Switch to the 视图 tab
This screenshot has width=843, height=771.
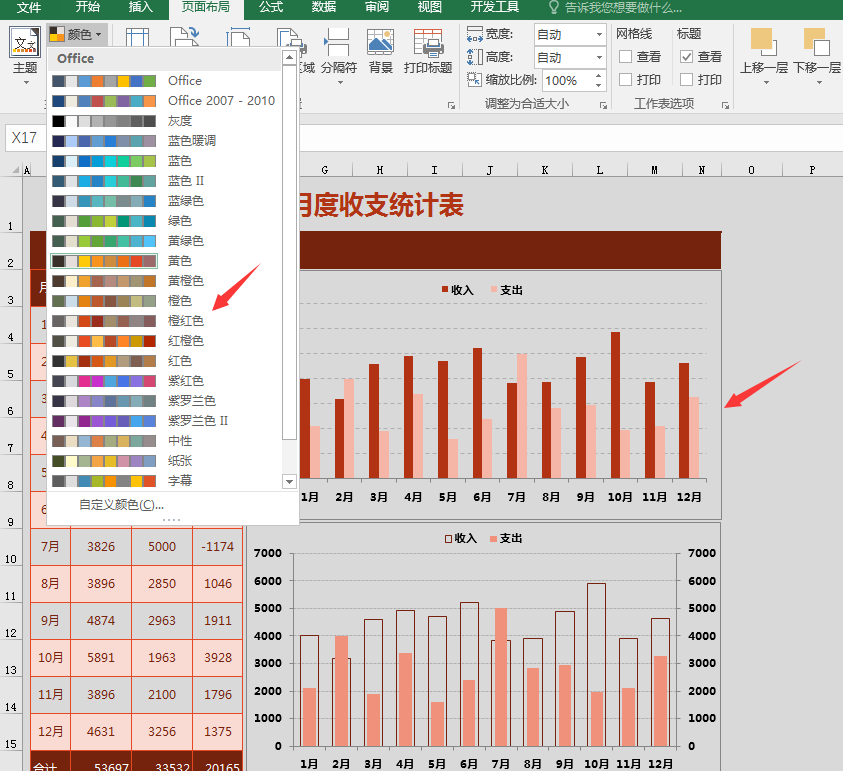coord(430,7)
